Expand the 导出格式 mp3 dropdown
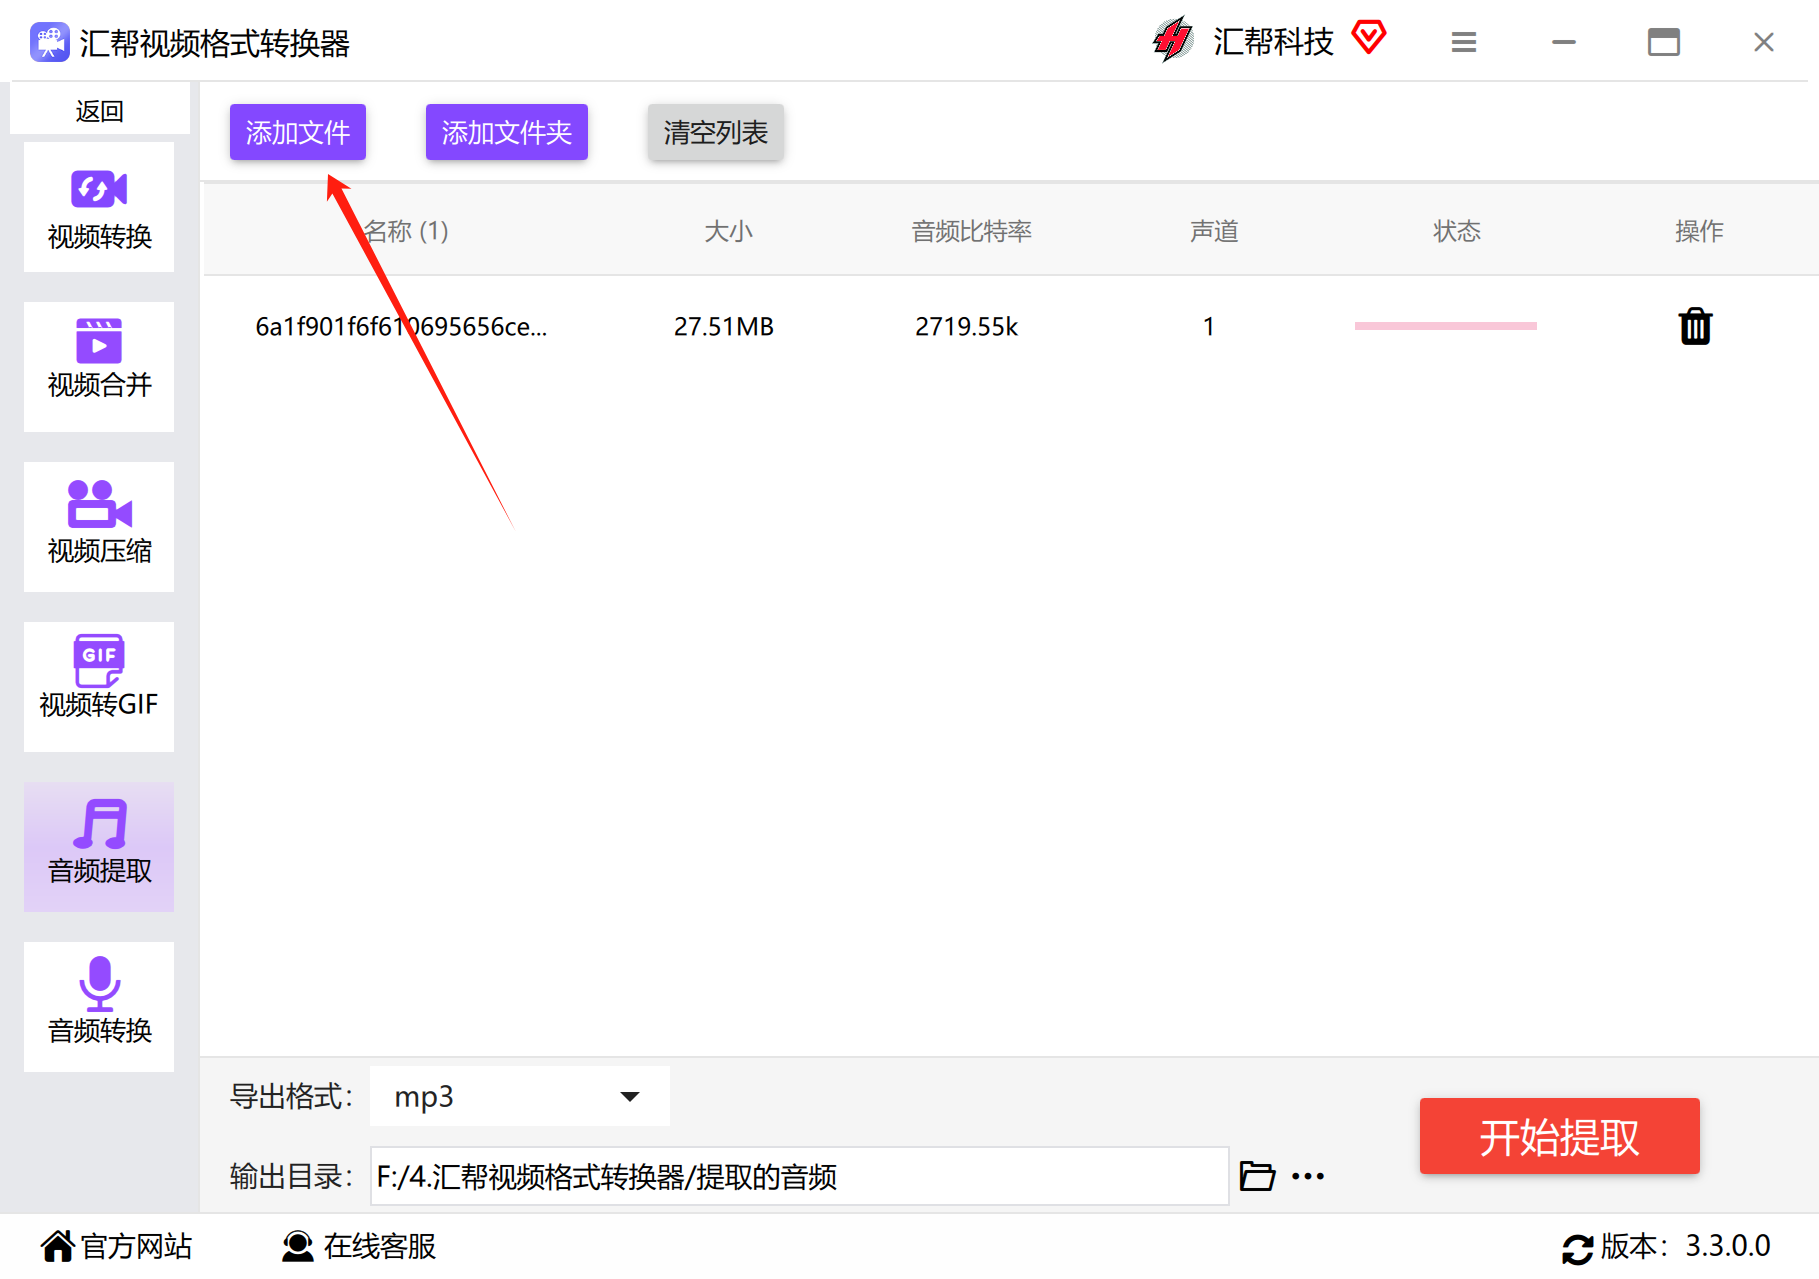 point(520,1096)
